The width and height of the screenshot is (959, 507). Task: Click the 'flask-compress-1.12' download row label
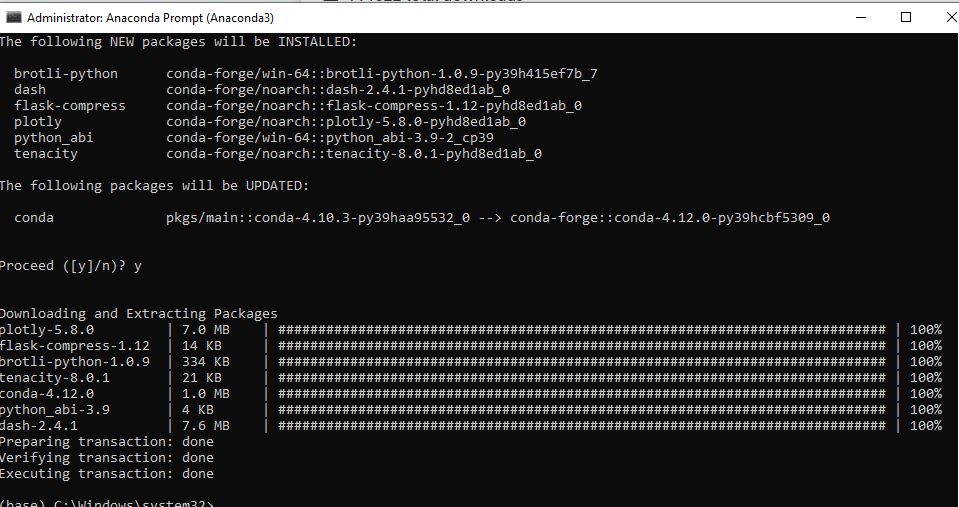click(74, 346)
